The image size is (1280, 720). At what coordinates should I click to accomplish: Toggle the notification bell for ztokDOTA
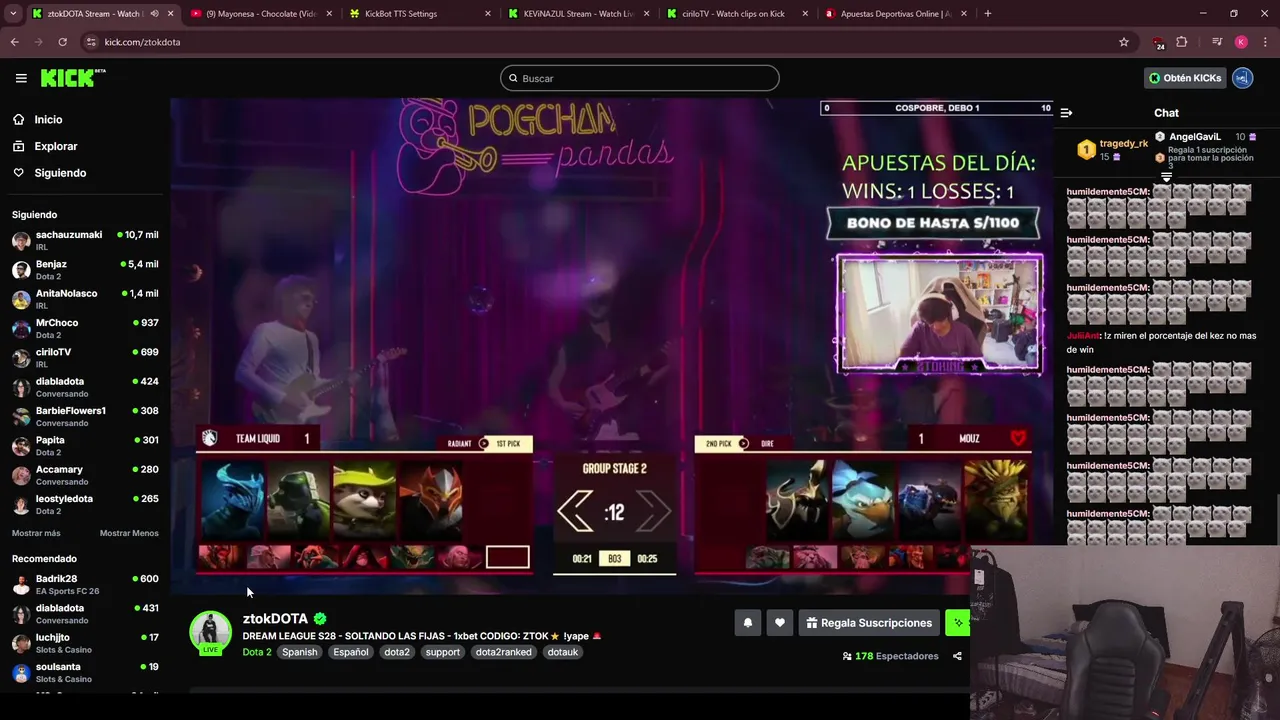747,623
